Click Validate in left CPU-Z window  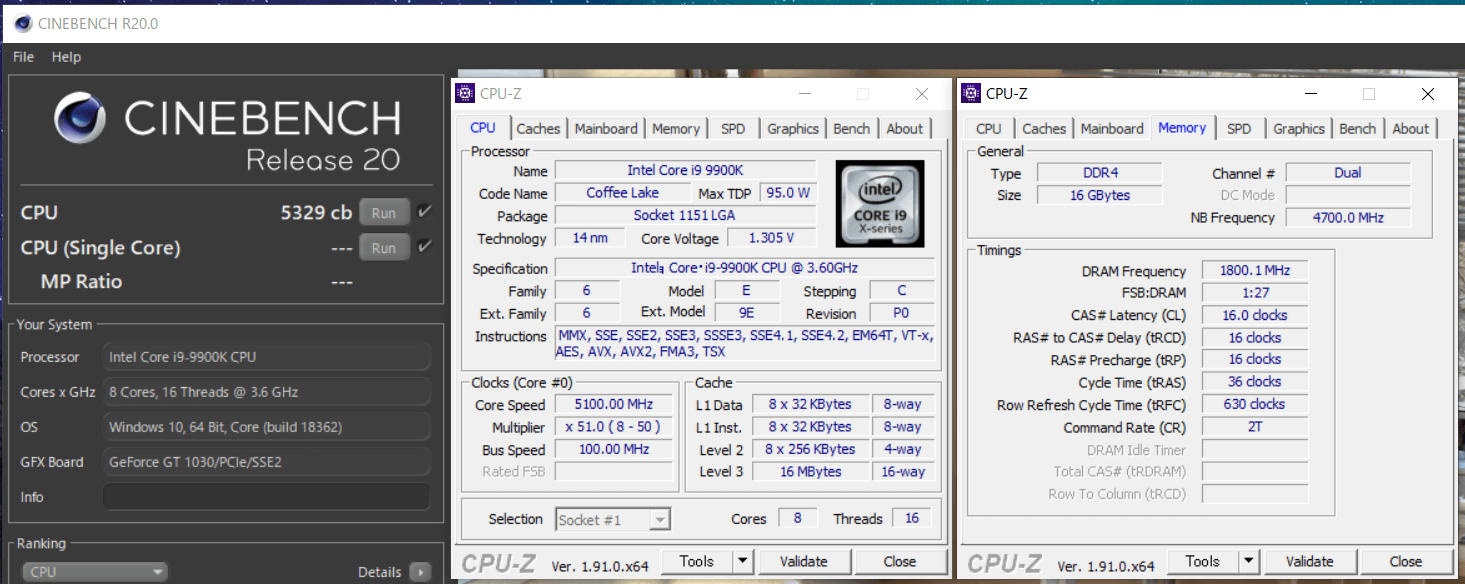click(x=804, y=561)
